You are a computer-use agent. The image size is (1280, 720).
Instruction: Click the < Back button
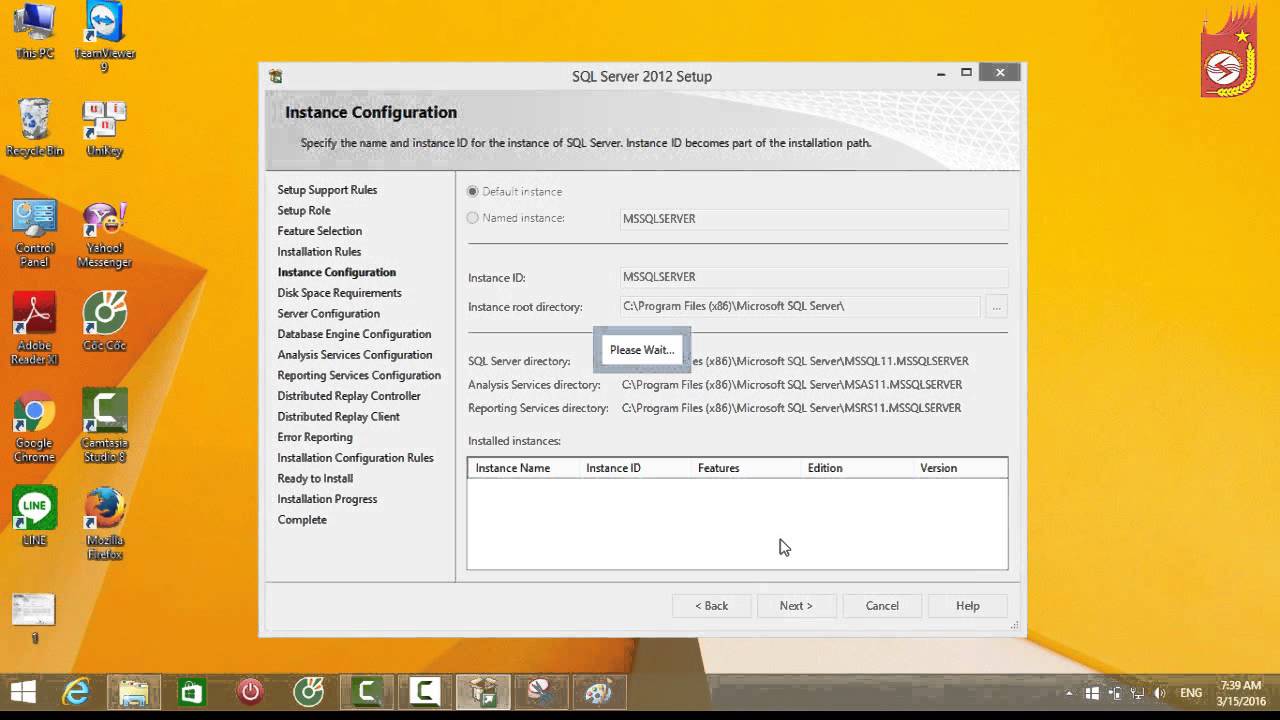click(x=712, y=606)
